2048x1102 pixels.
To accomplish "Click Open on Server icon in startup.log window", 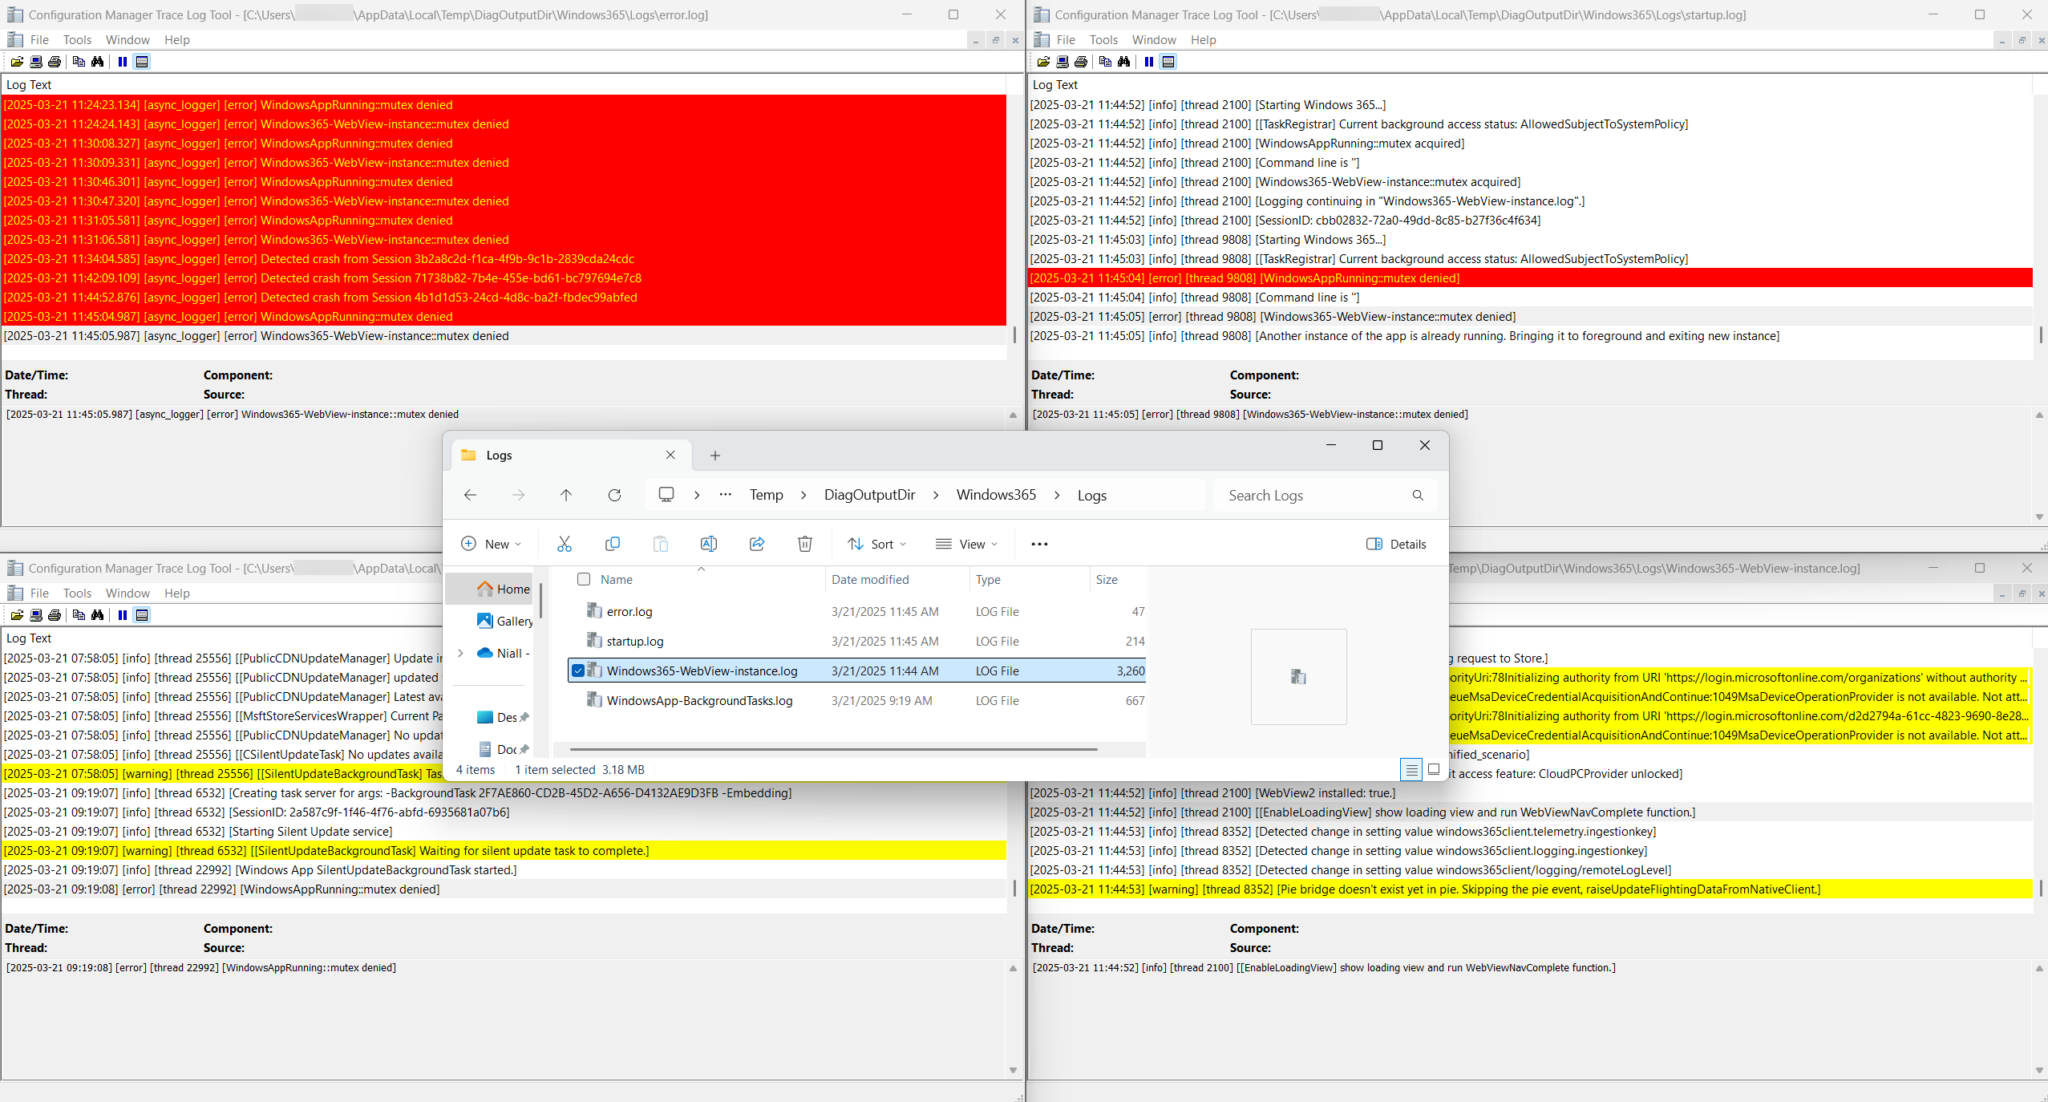I will click(x=1062, y=62).
